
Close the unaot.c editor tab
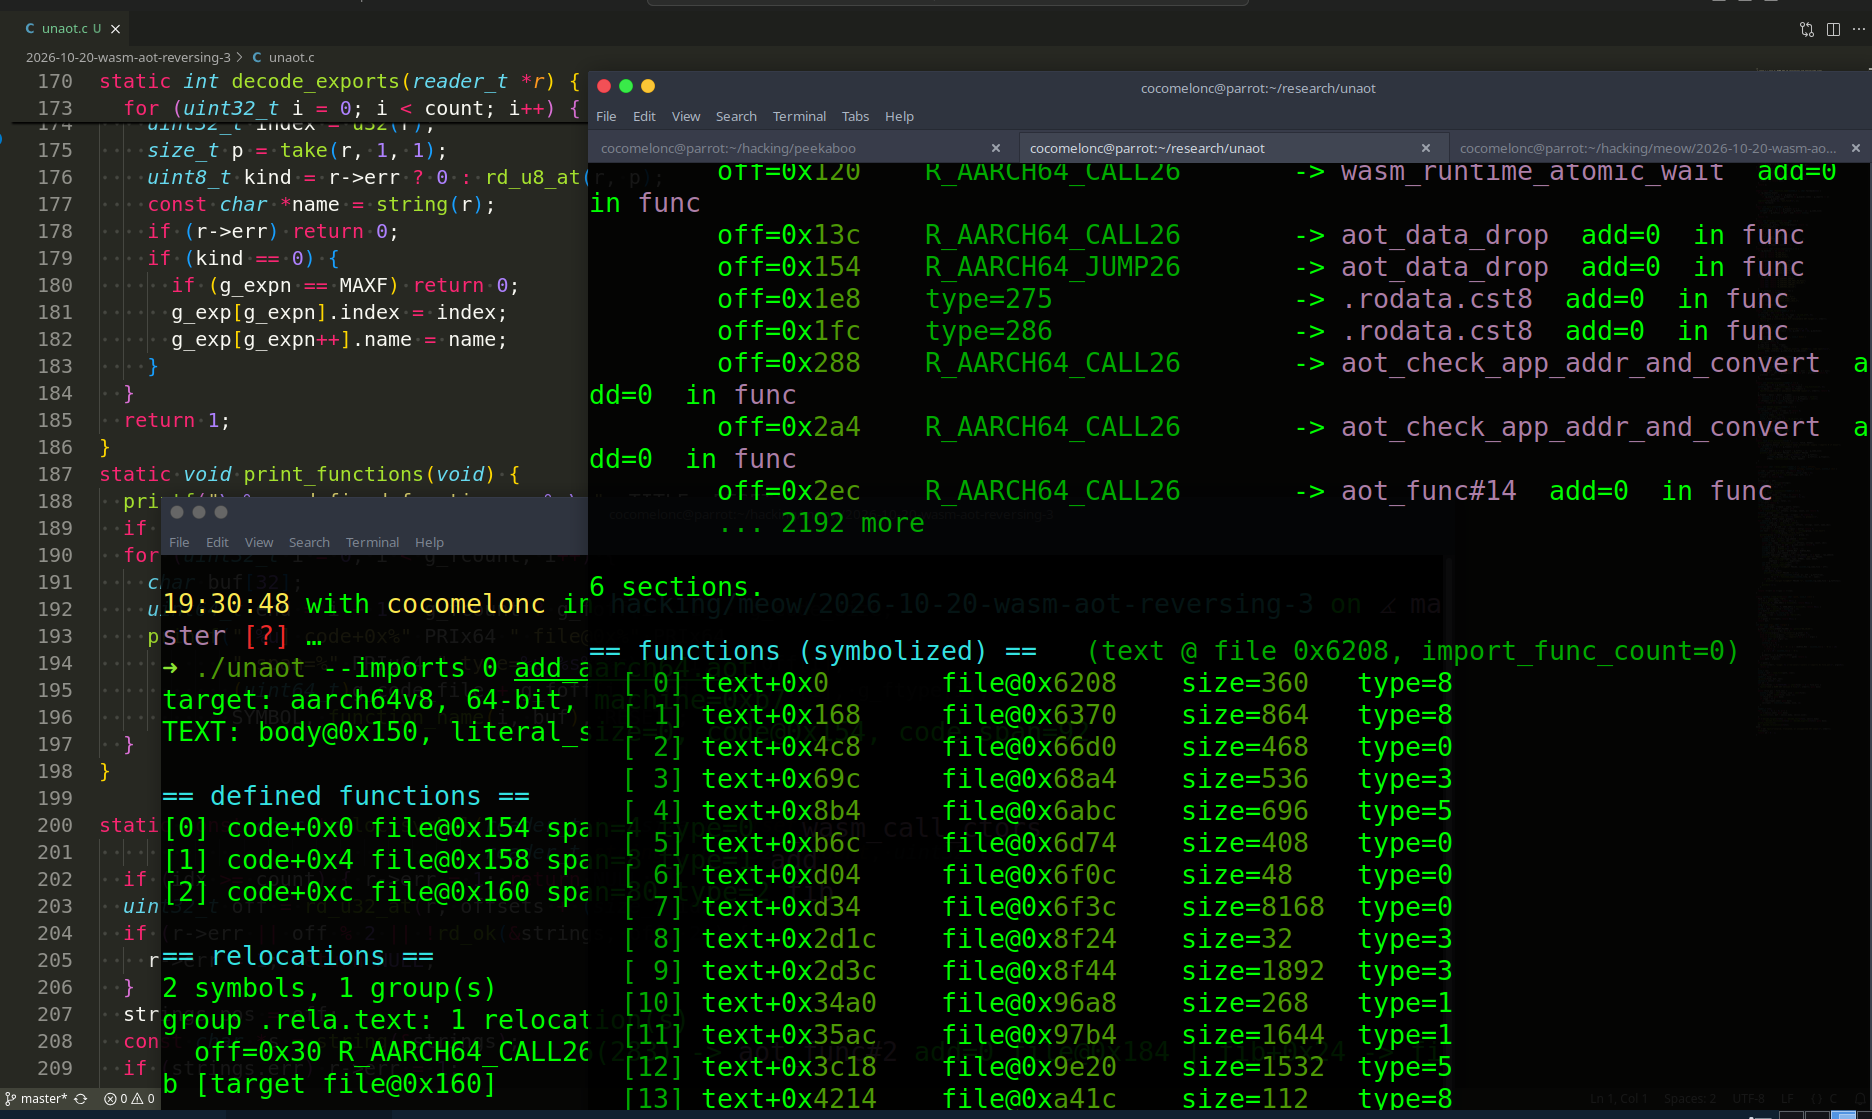coord(115,29)
